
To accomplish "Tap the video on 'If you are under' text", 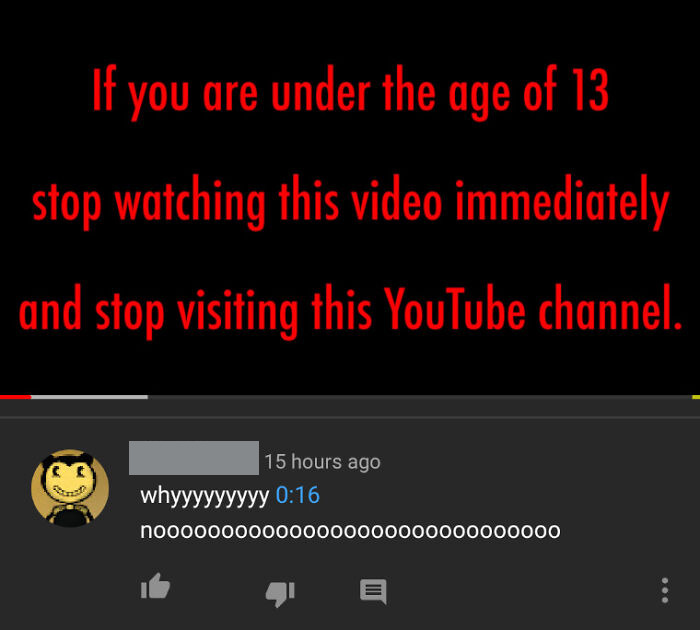I will coord(350,92).
